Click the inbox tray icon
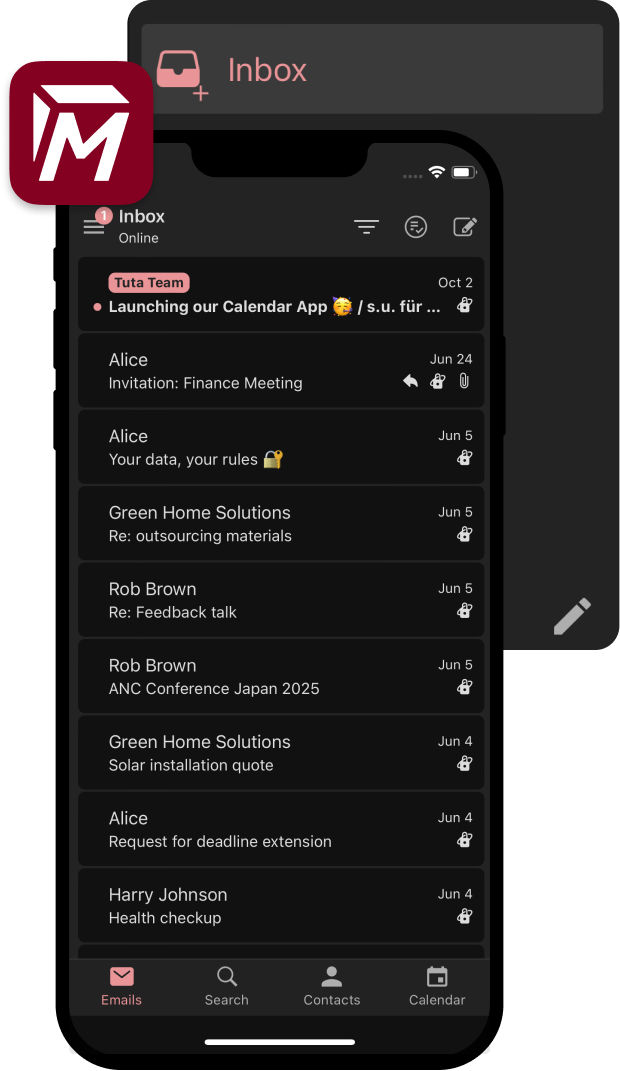The image size is (620, 1071). coord(181,72)
